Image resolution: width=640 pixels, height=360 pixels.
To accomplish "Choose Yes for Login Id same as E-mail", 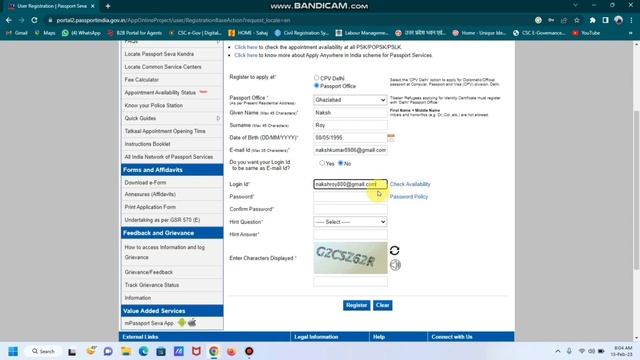I will point(322,163).
